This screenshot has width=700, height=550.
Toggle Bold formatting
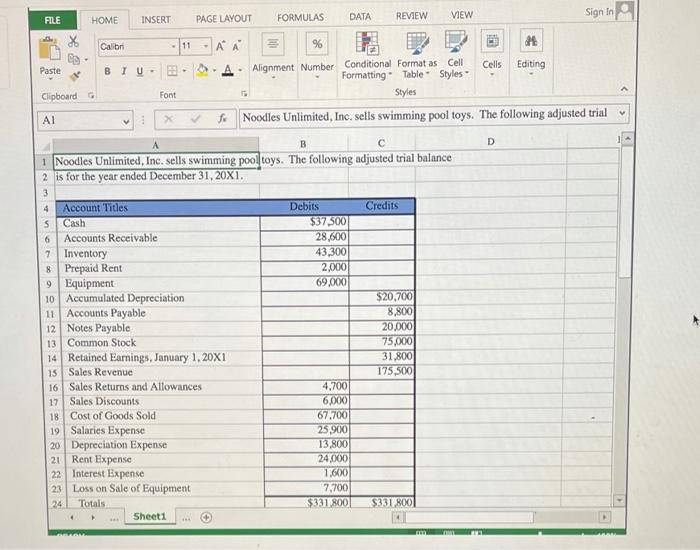pyautogui.click(x=107, y=71)
